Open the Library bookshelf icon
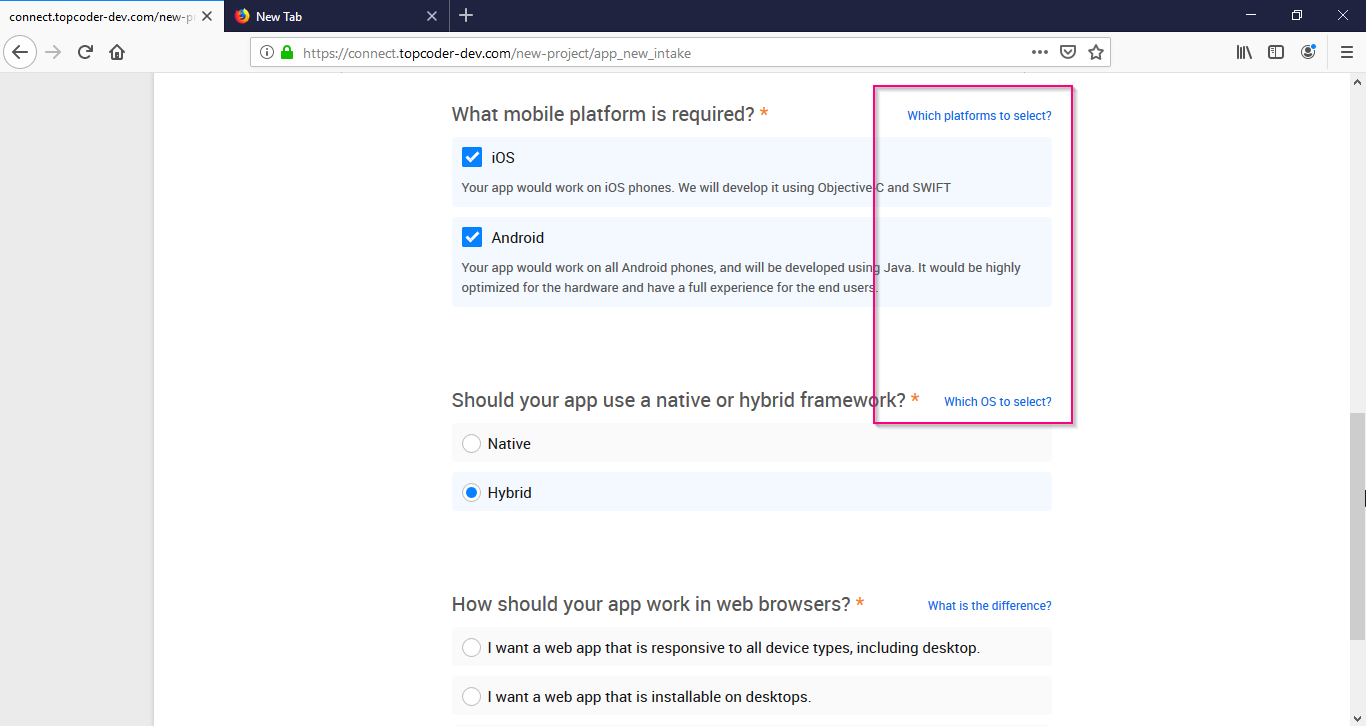Viewport: 1366px width, 726px height. 1244,52
